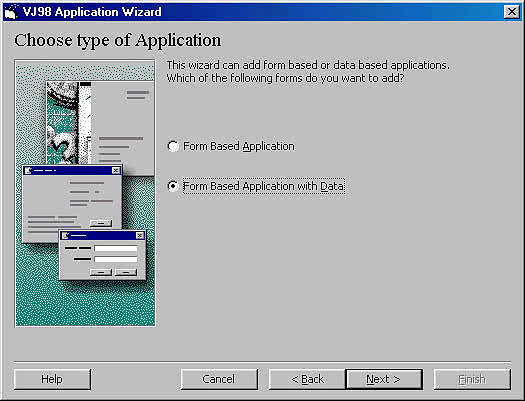Click the close X on illustration's middle mini window
This screenshot has height=401, width=525.
(x=116, y=170)
